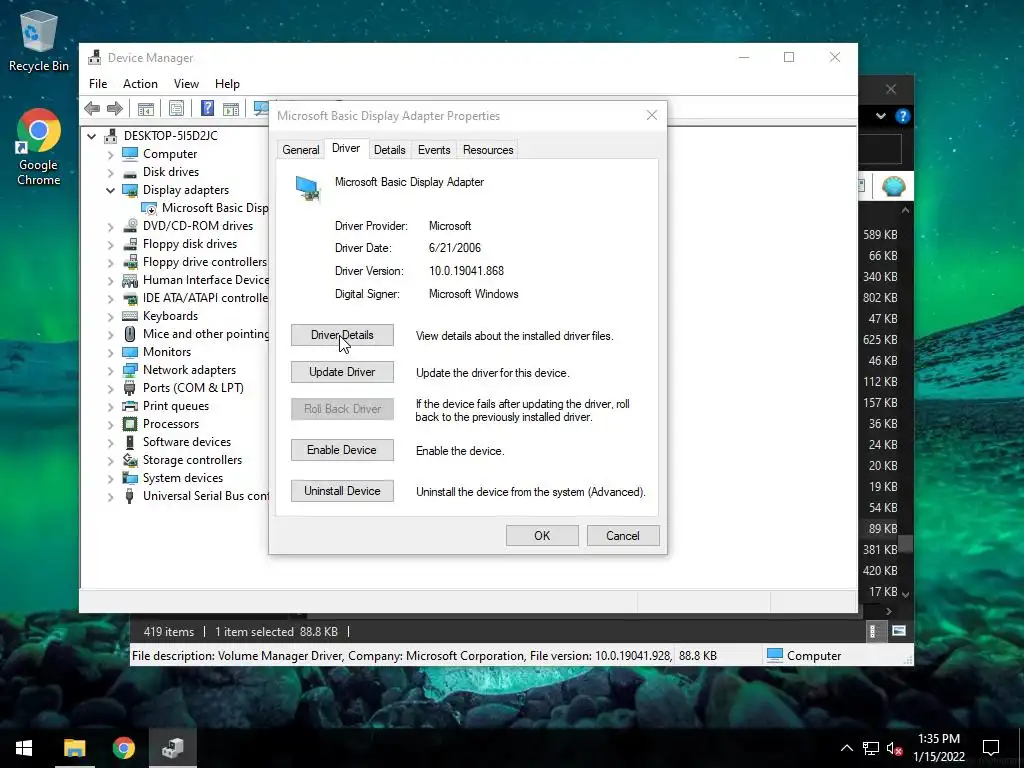The height and width of the screenshot is (768, 1024).
Task: Open the Recycle Bin desktop icon
Action: pos(39,42)
